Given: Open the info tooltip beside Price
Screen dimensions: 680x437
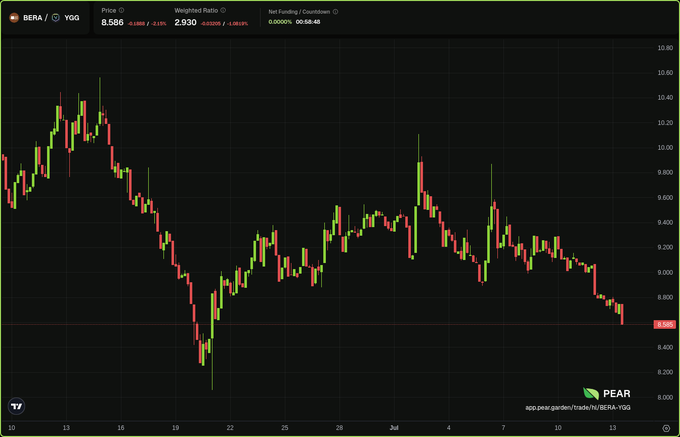Looking at the screenshot, I should point(121,10).
